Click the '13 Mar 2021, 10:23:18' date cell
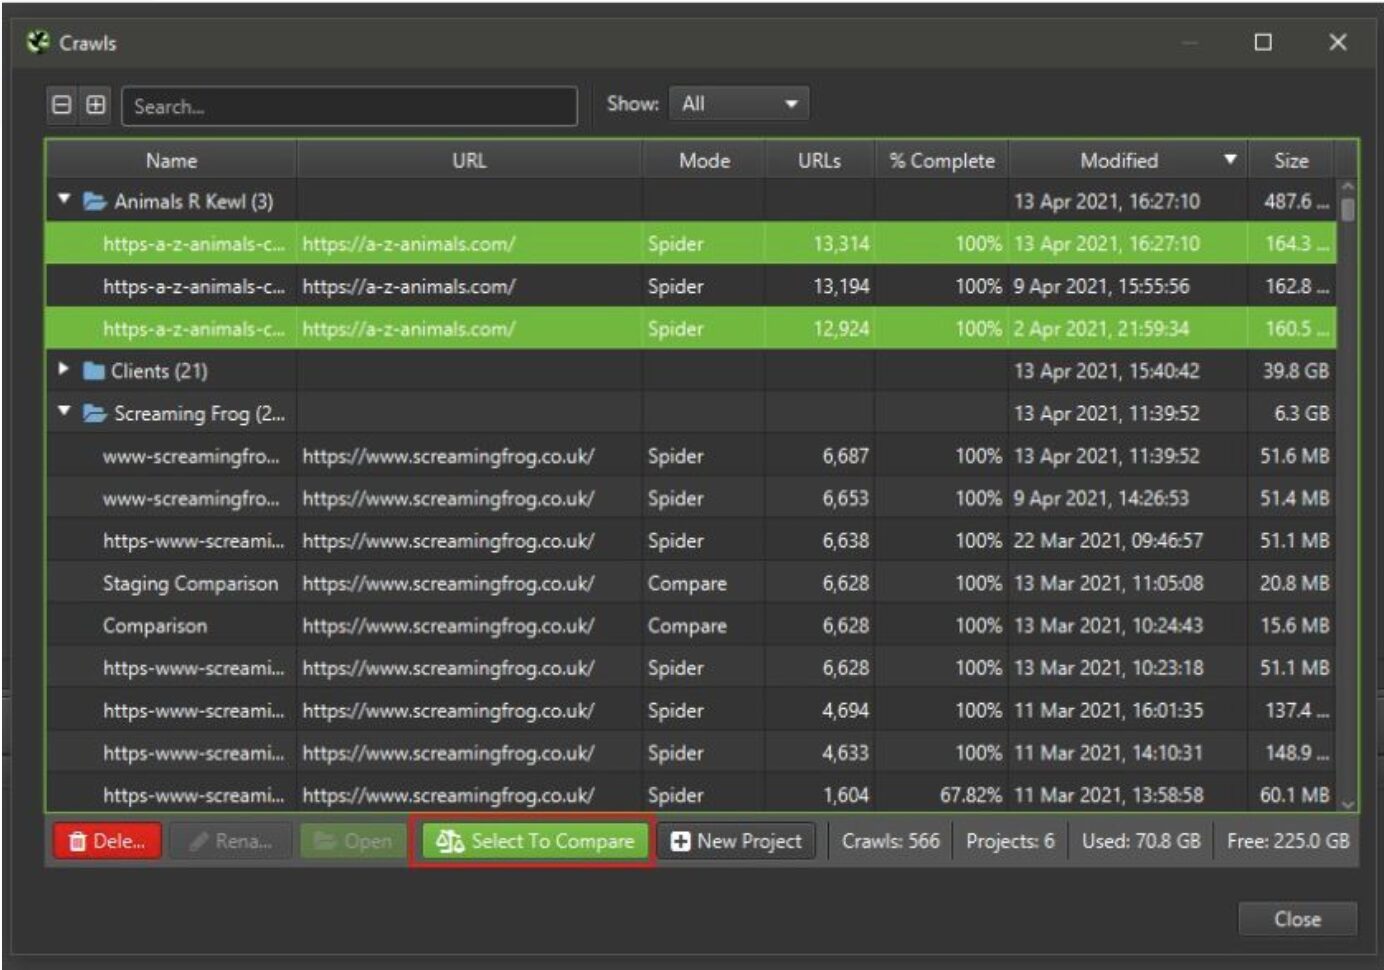Image resolution: width=1384 pixels, height=970 pixels. pos(1108,668)
